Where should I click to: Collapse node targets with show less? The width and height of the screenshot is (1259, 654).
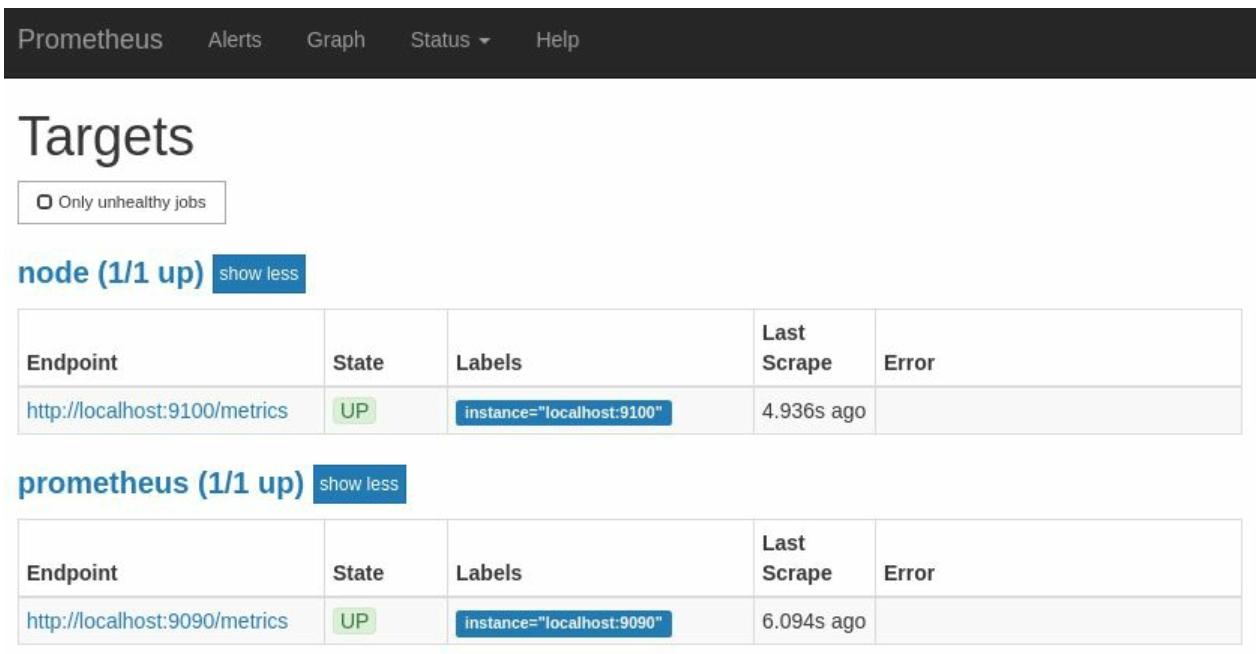259,273
